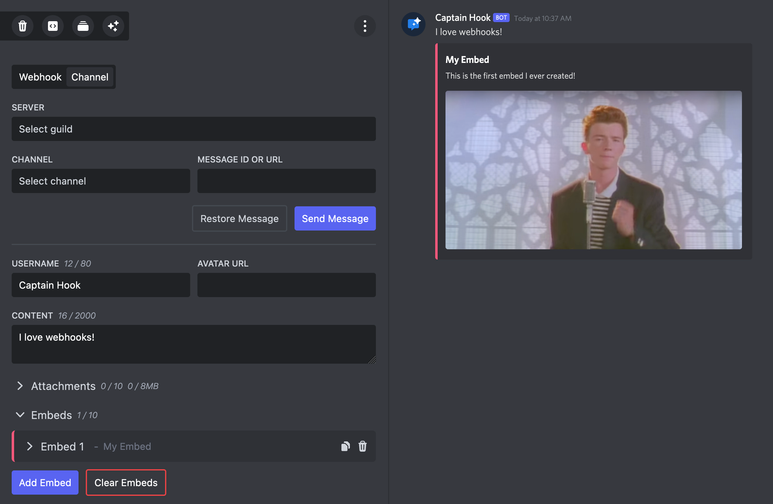
Task: Open the three-dot overflow menu
Action: 365,26
